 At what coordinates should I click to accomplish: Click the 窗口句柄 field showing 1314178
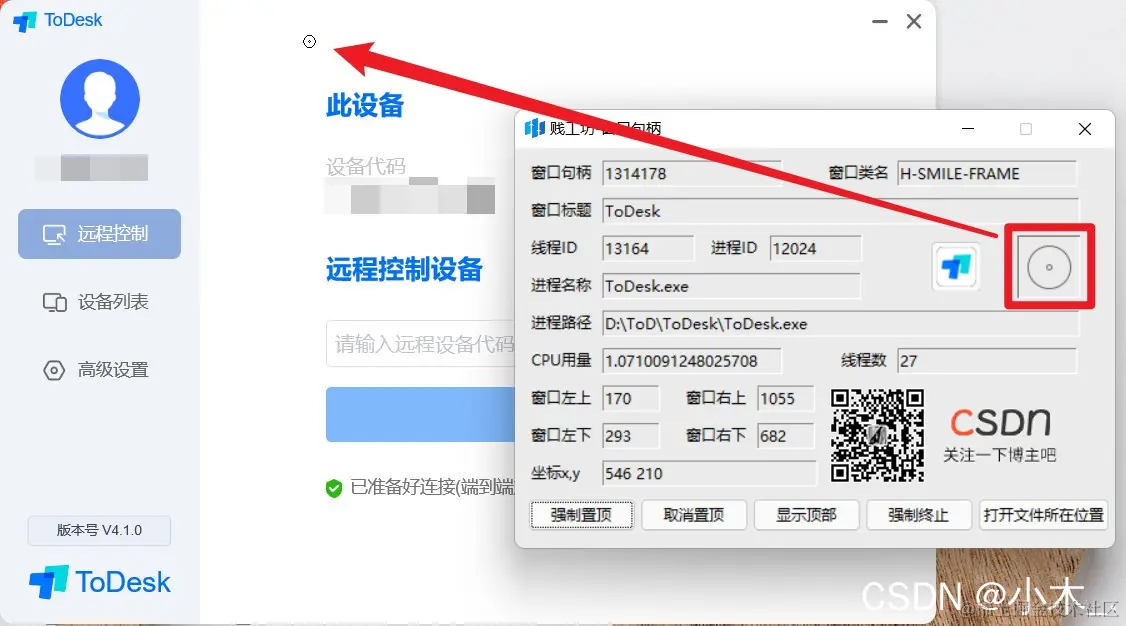coord(692,173)
